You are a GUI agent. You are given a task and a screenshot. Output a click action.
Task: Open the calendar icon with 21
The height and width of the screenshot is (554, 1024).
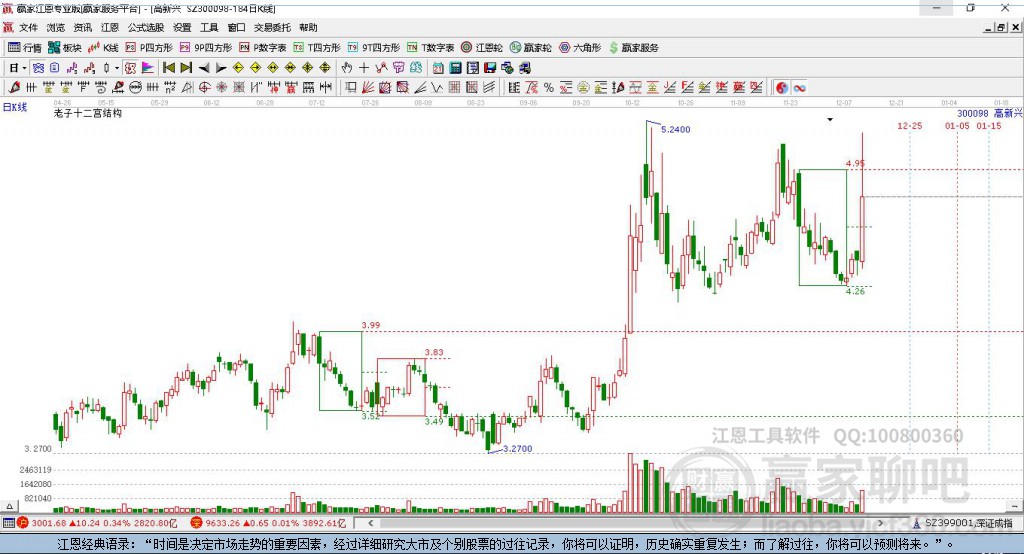[438, 68]
